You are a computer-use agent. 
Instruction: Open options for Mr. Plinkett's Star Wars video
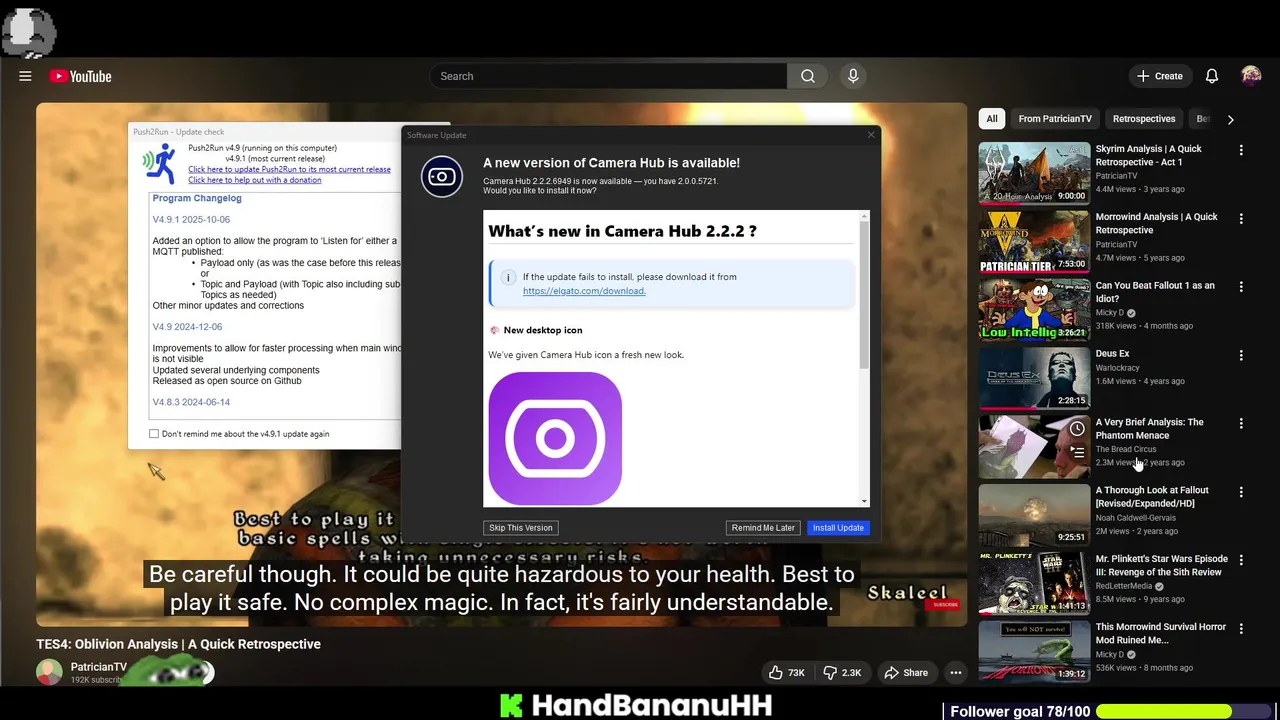(1241, 560)
